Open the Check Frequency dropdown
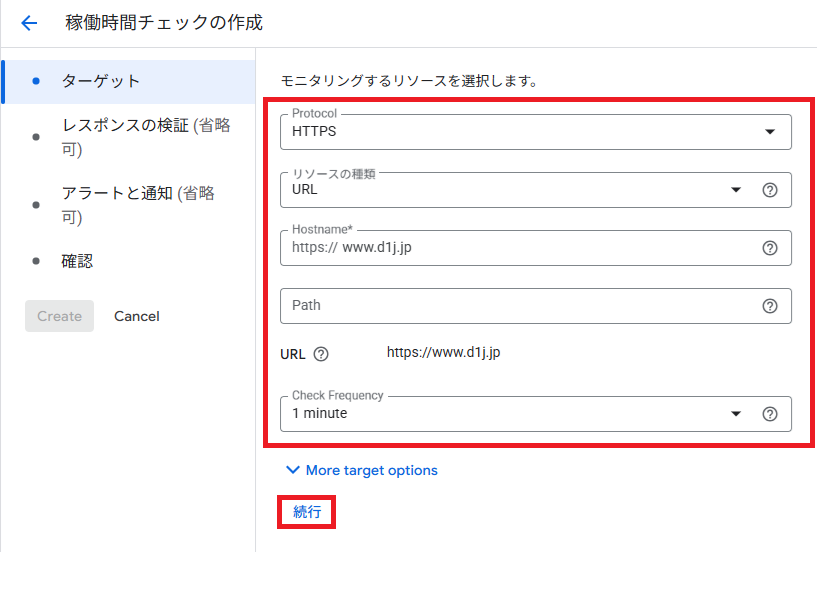Image resolution: width=818 pixels, height=595 pixels. click(x=515, y=414)
